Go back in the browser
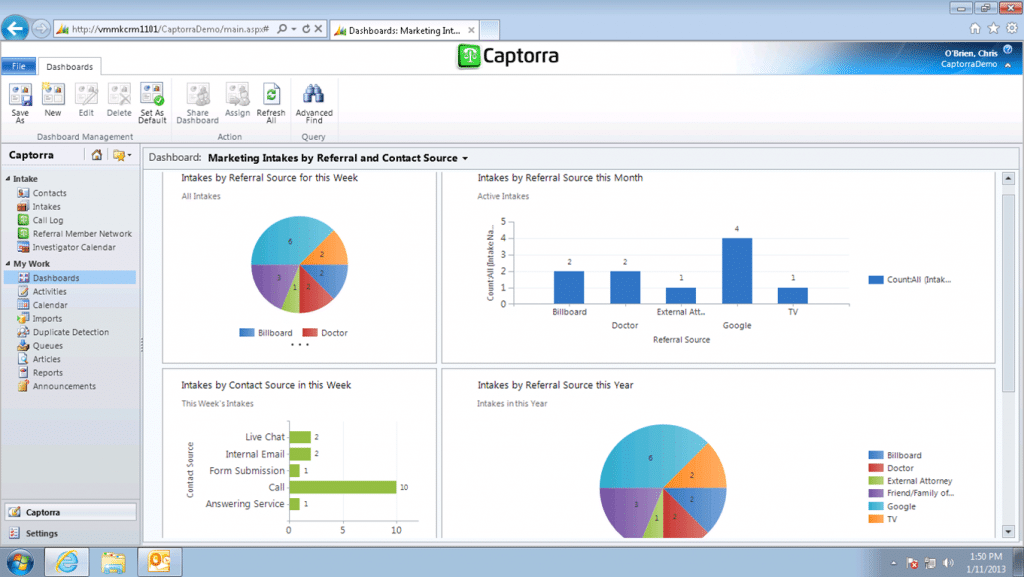1024x577 pixels. [15, 29]
